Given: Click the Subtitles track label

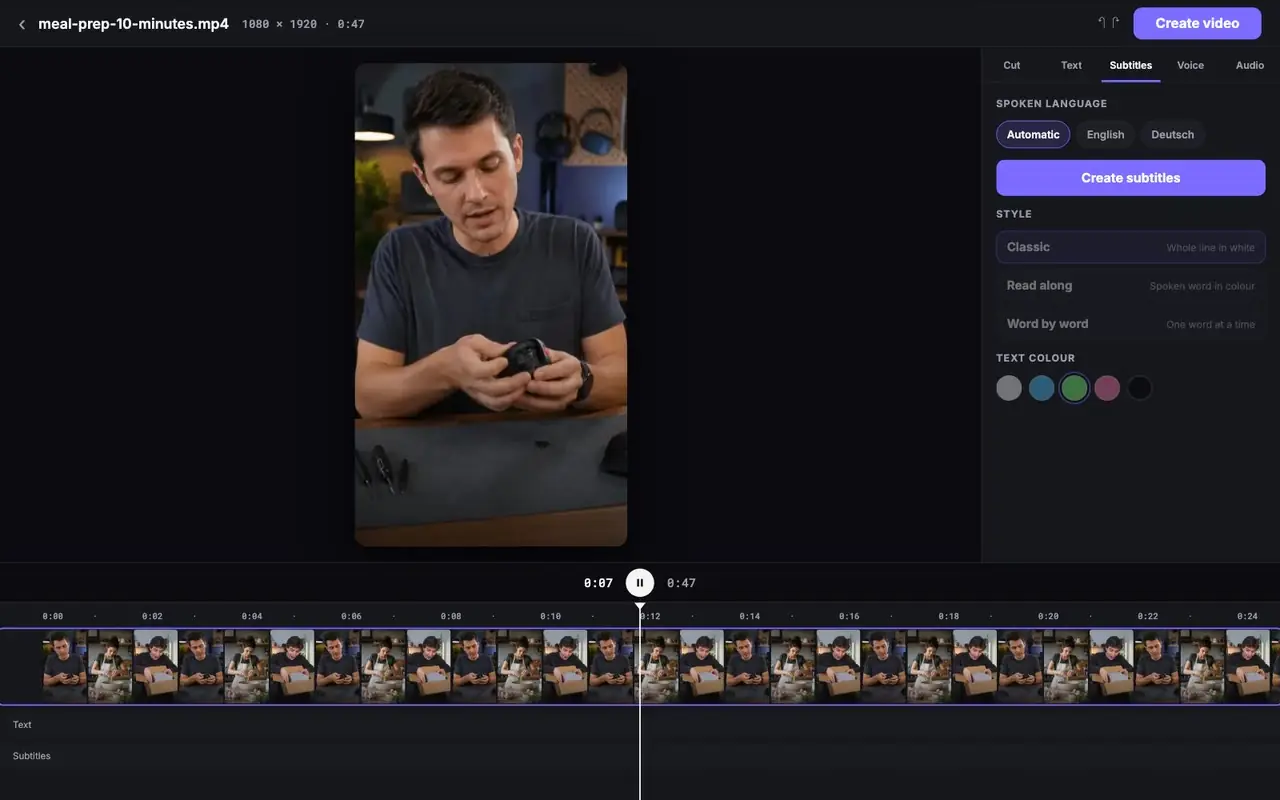Looking at the screenshot, I should 31,756.
